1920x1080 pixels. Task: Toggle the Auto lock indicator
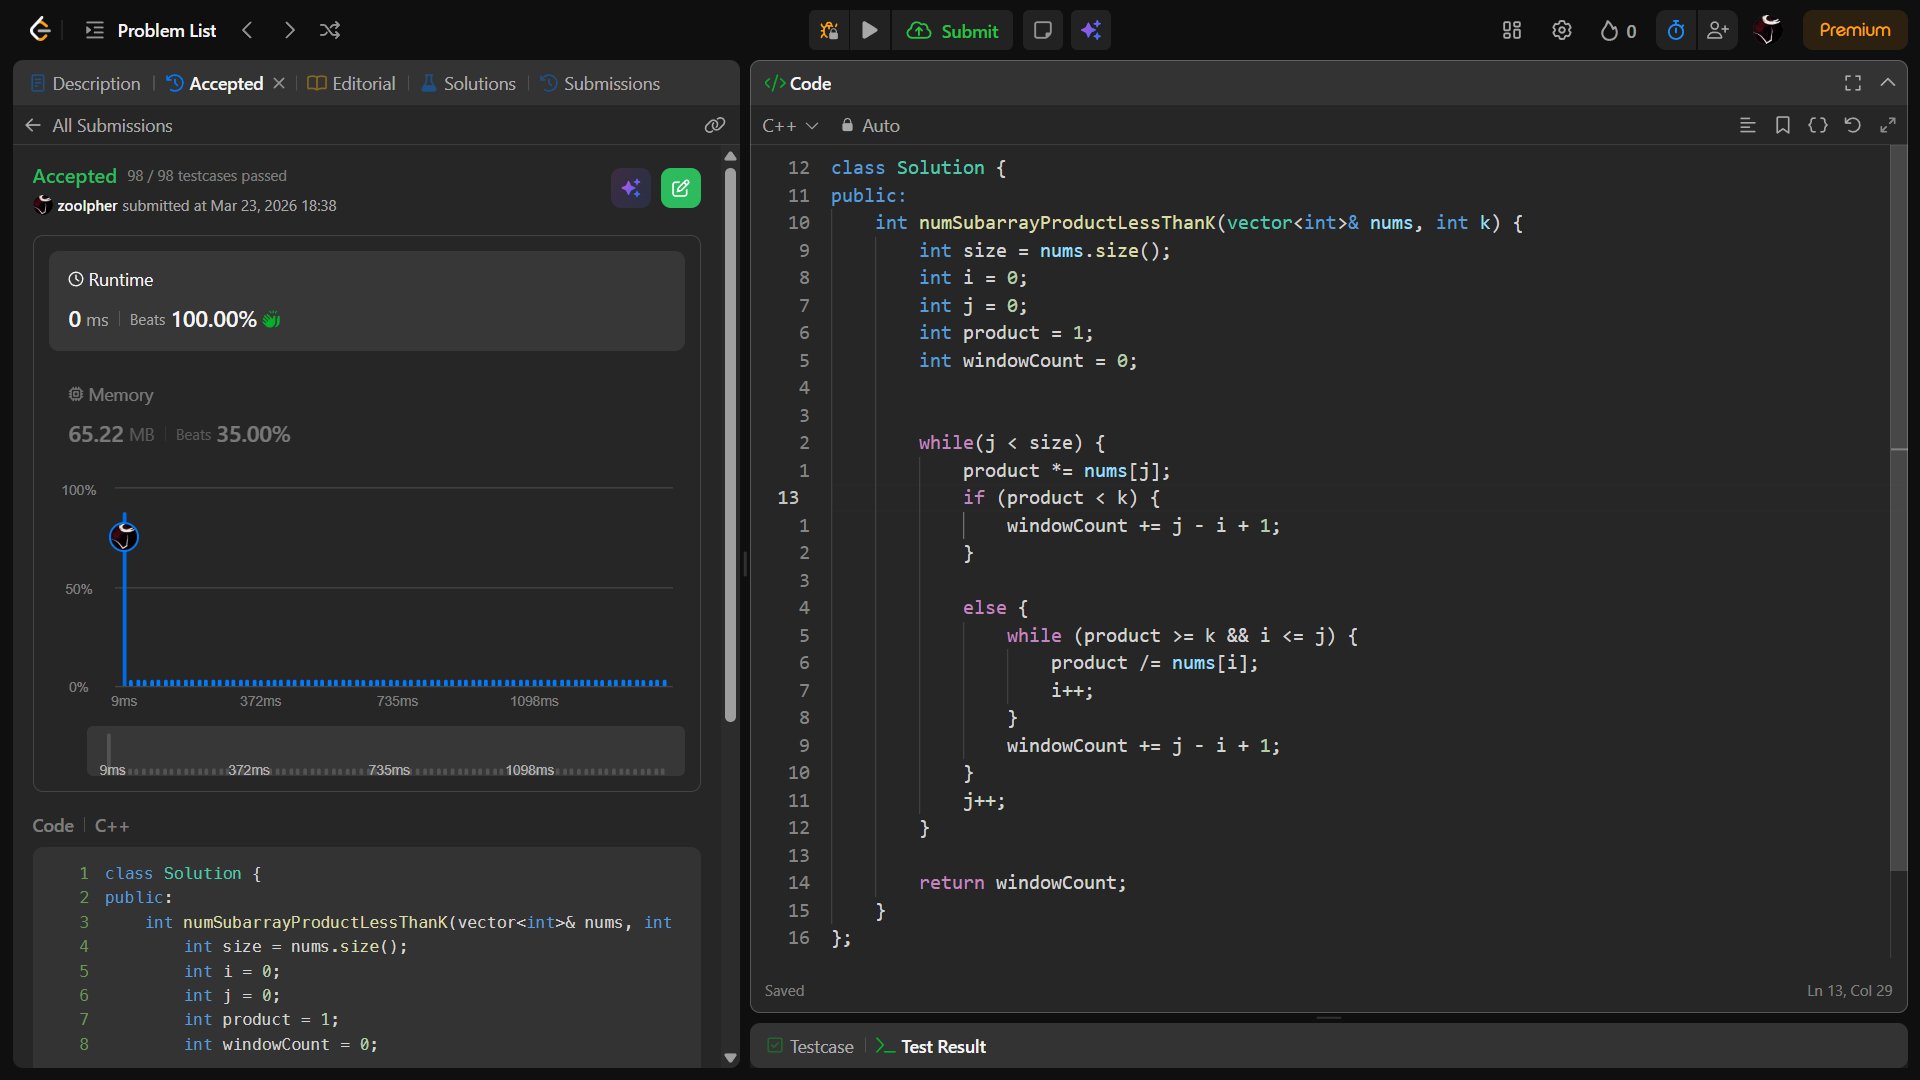[x=870, y=125]
